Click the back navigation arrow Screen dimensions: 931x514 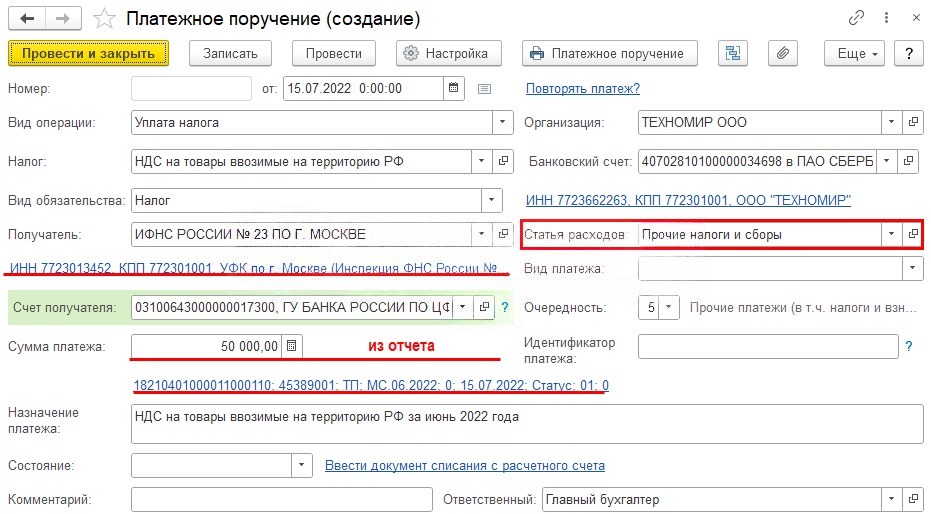pos(27,18)
